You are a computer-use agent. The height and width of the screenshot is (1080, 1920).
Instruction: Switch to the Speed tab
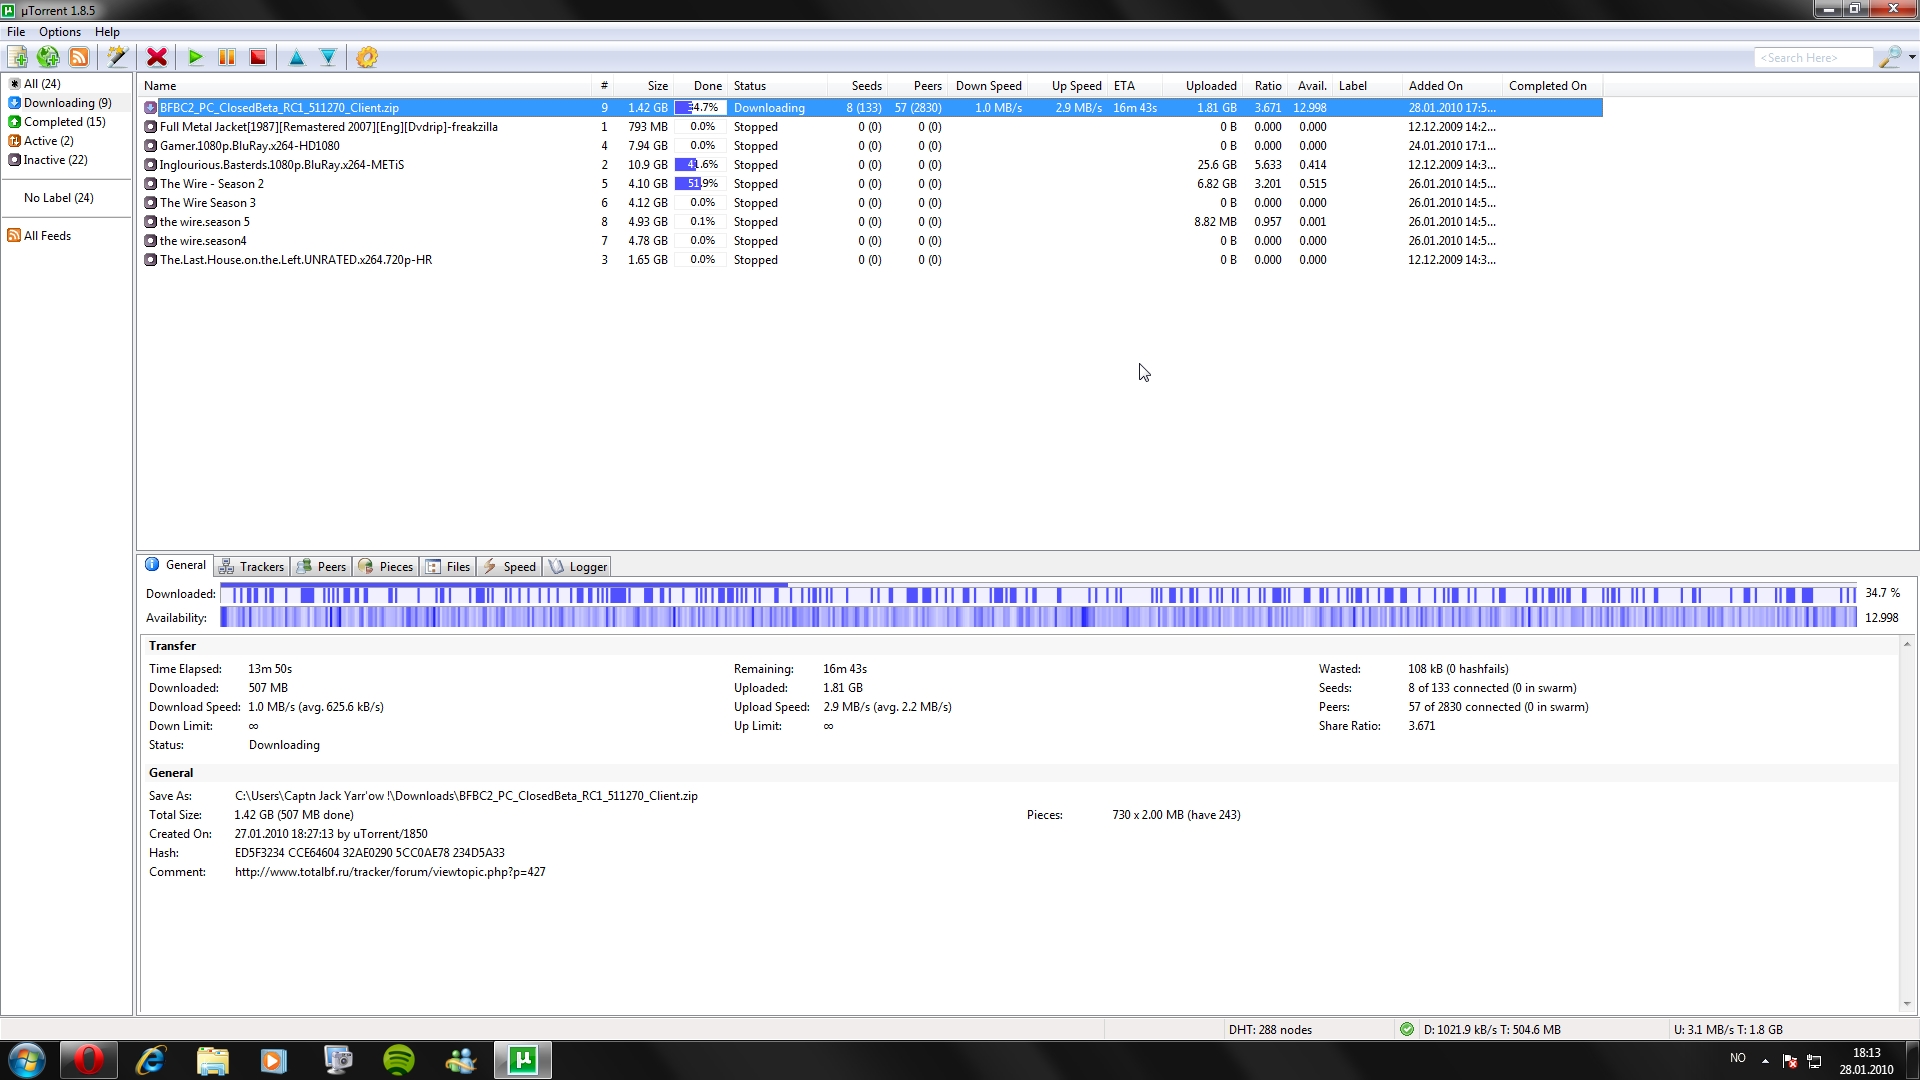coord(509,567)
